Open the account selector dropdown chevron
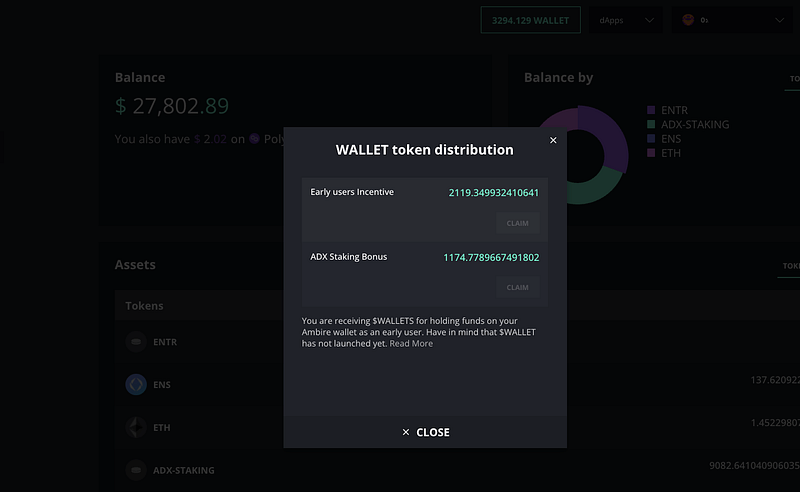This screenshot has width=800, height=492. 779,20
